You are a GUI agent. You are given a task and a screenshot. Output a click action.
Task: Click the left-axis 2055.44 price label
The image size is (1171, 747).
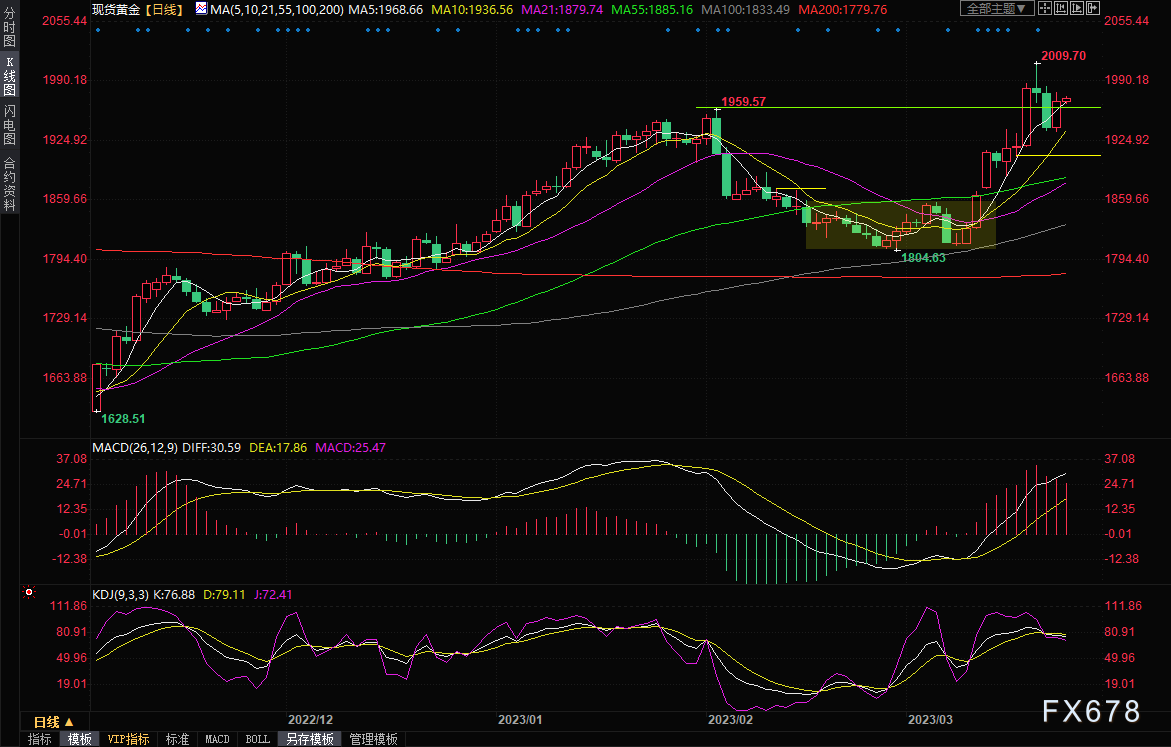[x=64, y=21]
